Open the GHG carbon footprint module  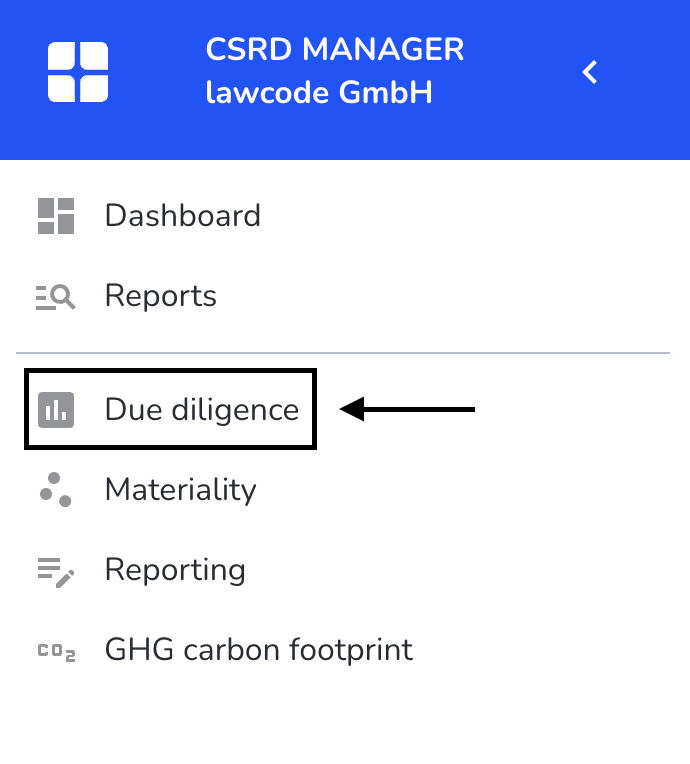(259, 650)
